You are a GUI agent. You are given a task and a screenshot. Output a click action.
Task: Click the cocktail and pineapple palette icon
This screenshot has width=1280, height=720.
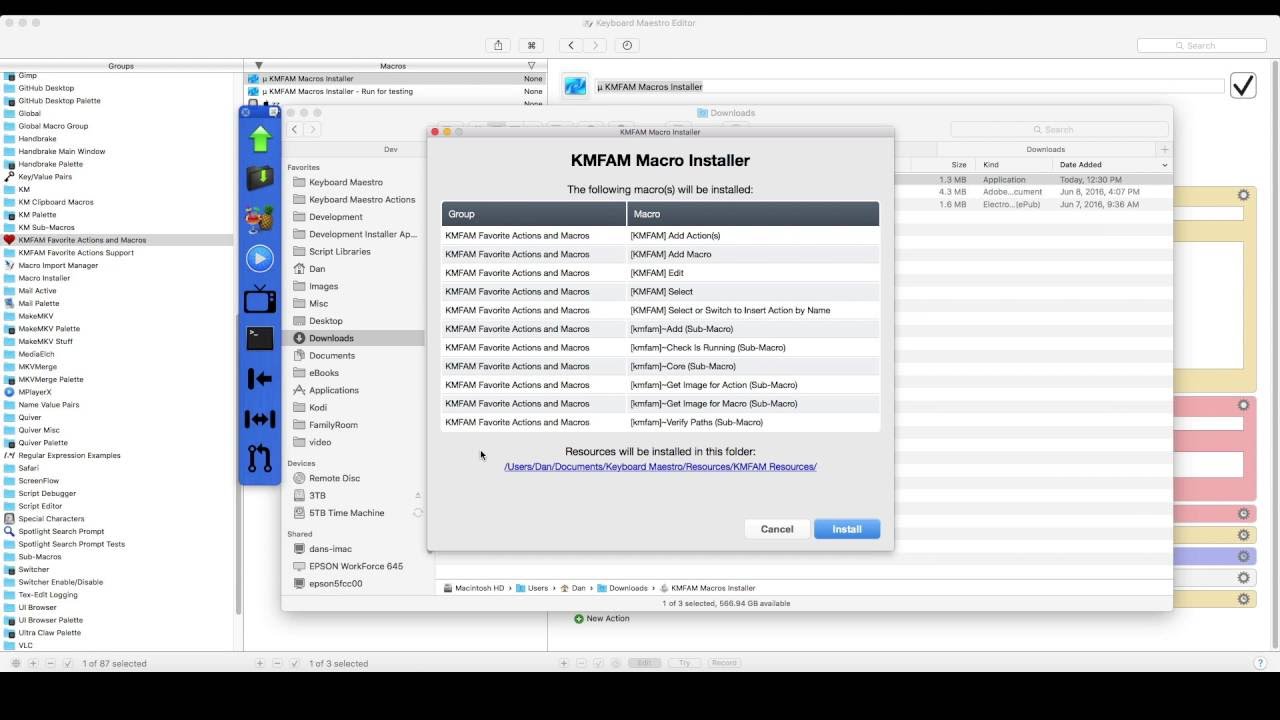coord(260,219)
